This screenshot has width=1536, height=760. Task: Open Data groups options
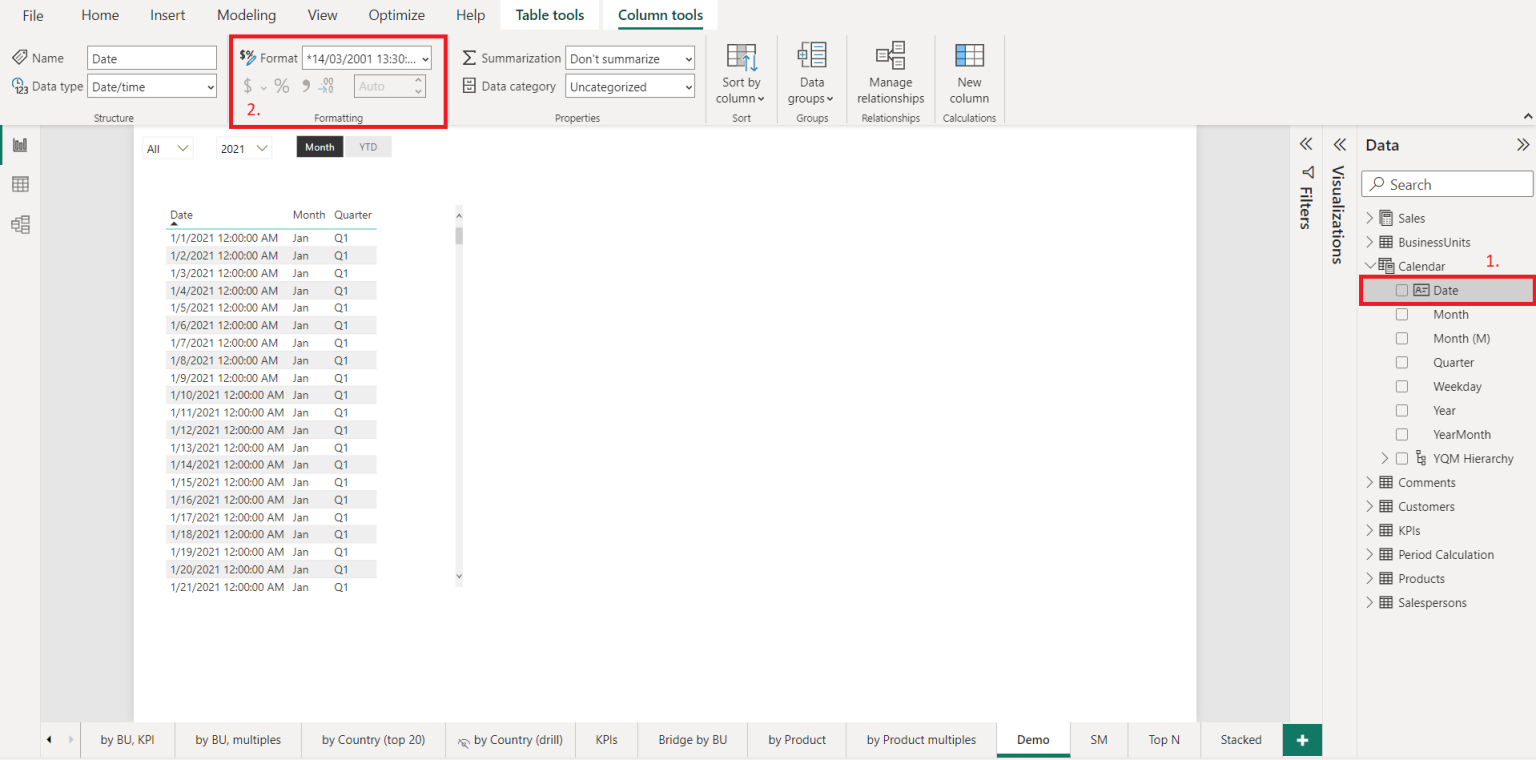pos(811,72)
